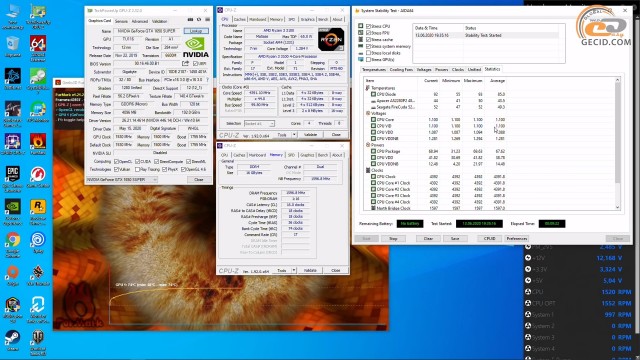
Task: Launch the GeForce Experience desktop shortcut
Action: (x=13, y=211)
